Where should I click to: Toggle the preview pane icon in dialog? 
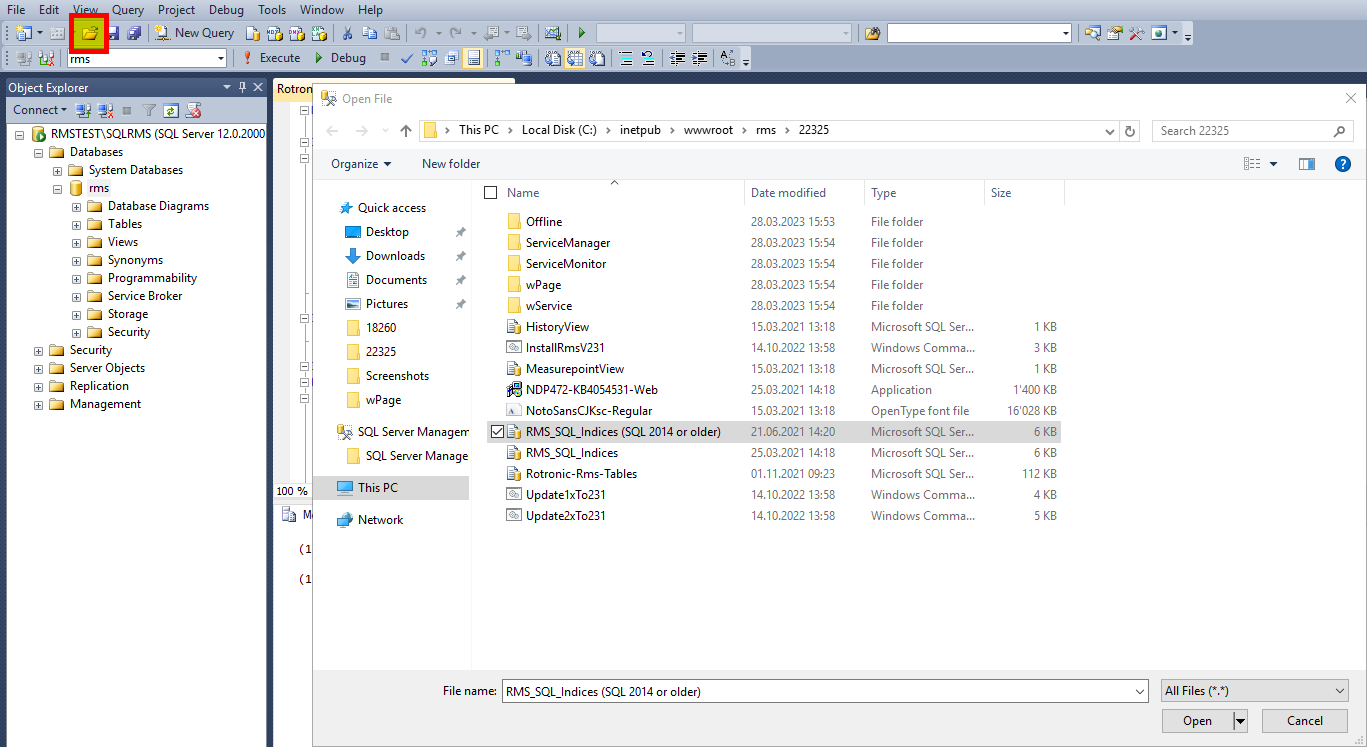click(x=1306, y=164)
